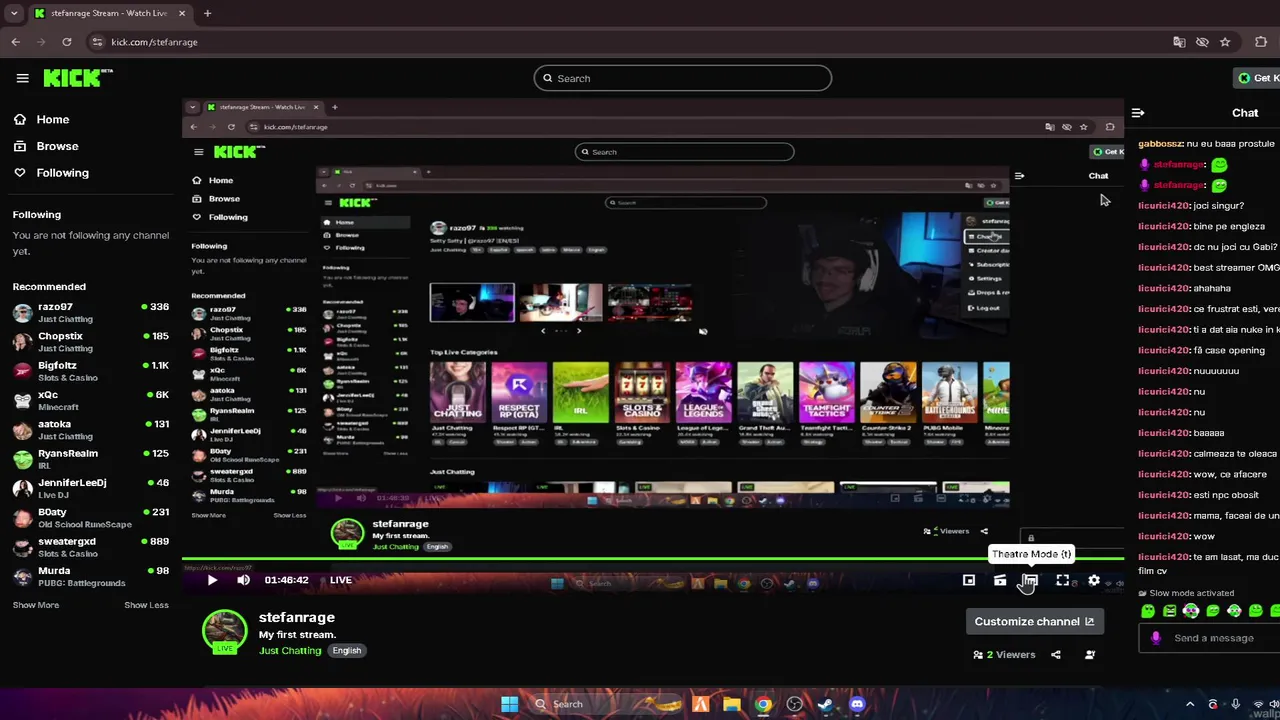Click the Get Kick app button
This screenshot has height=720, width=1280.
point(1257,78)
